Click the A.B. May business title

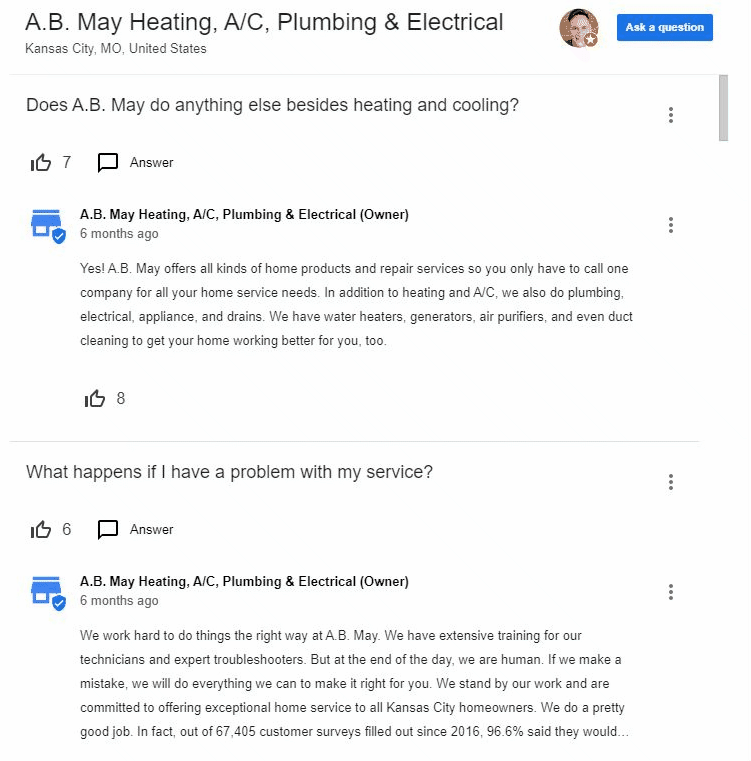264,22
